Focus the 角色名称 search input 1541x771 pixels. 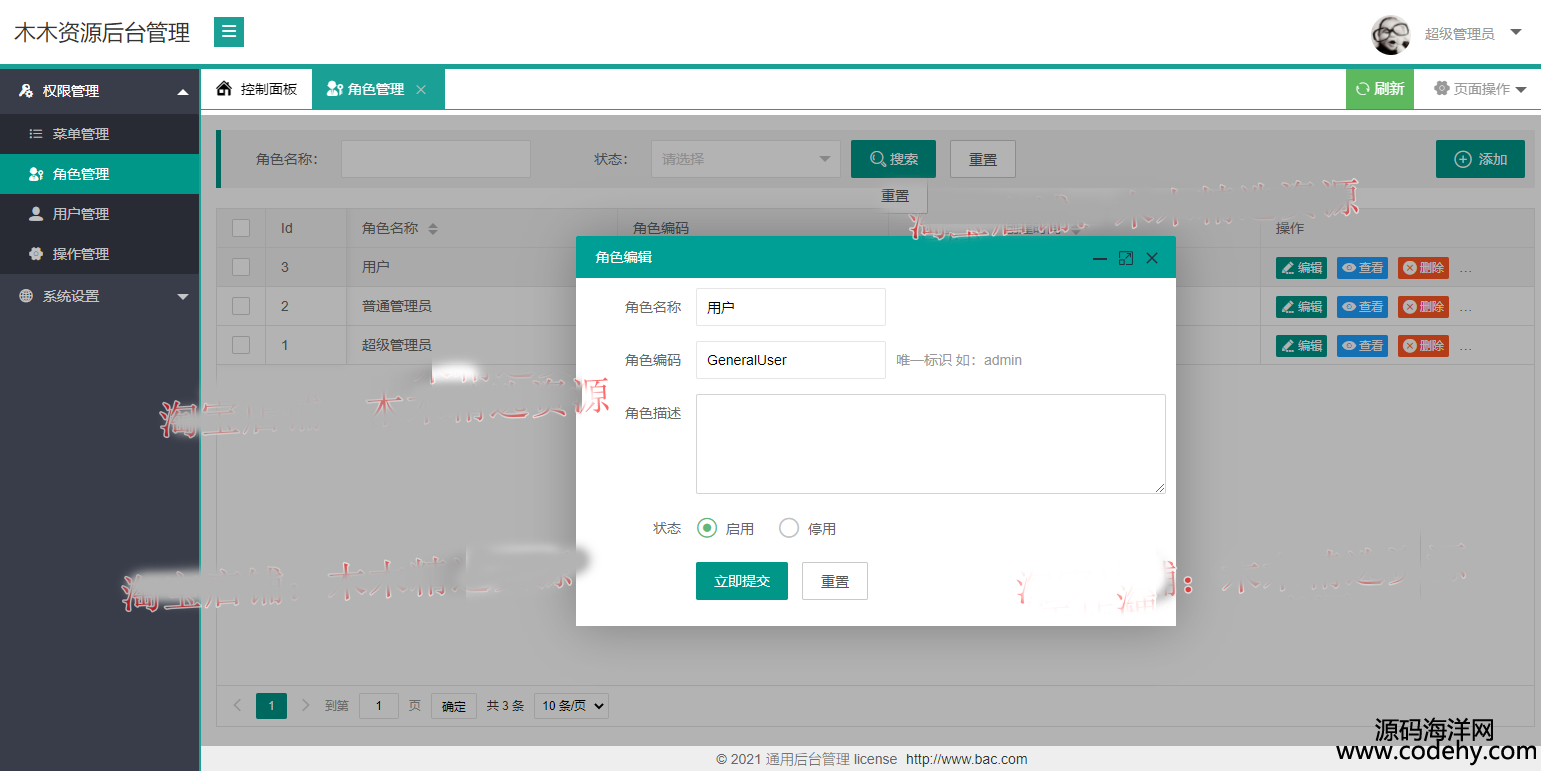436,159
